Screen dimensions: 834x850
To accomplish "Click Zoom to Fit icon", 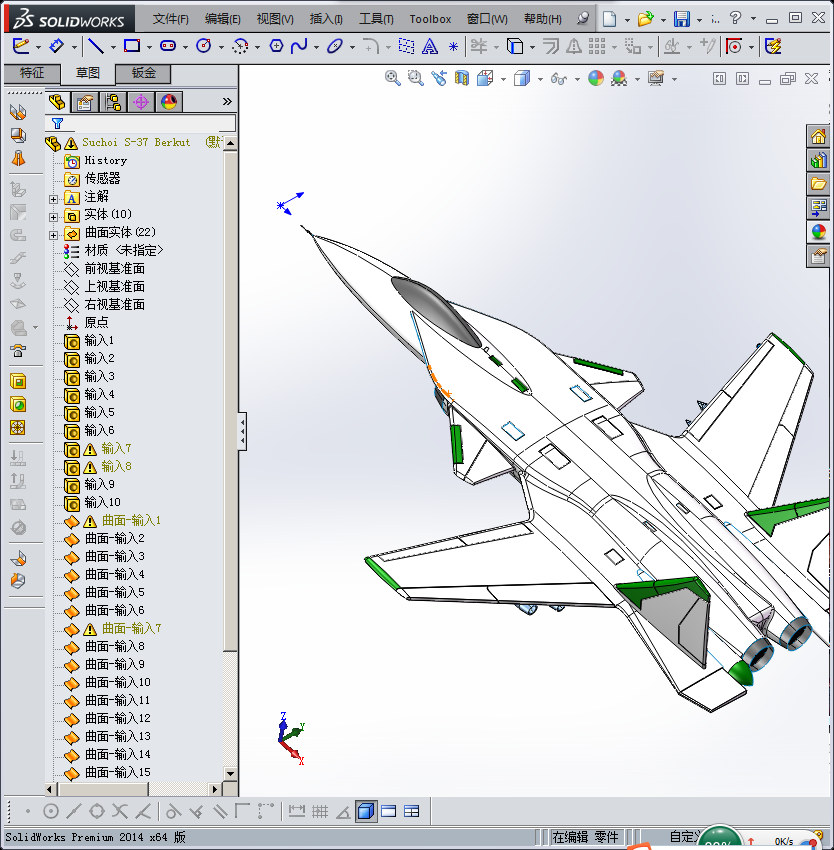I will (393, 79).
